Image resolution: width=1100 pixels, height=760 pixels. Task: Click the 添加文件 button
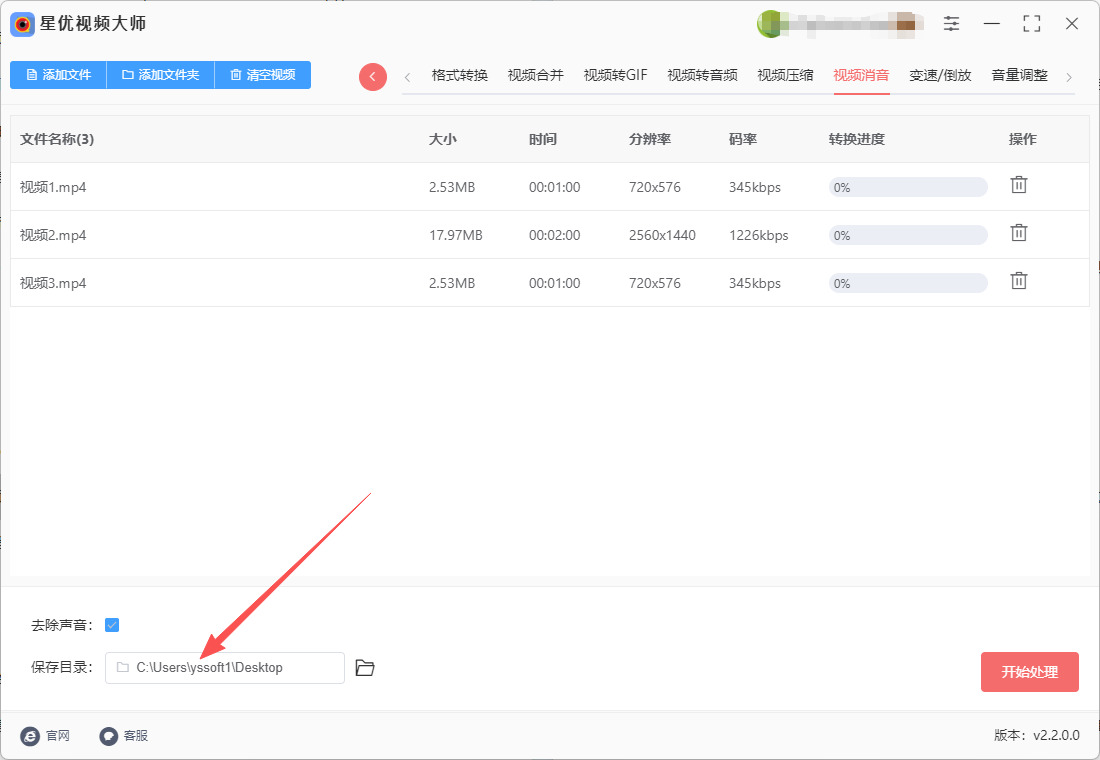tap(58, 75)
